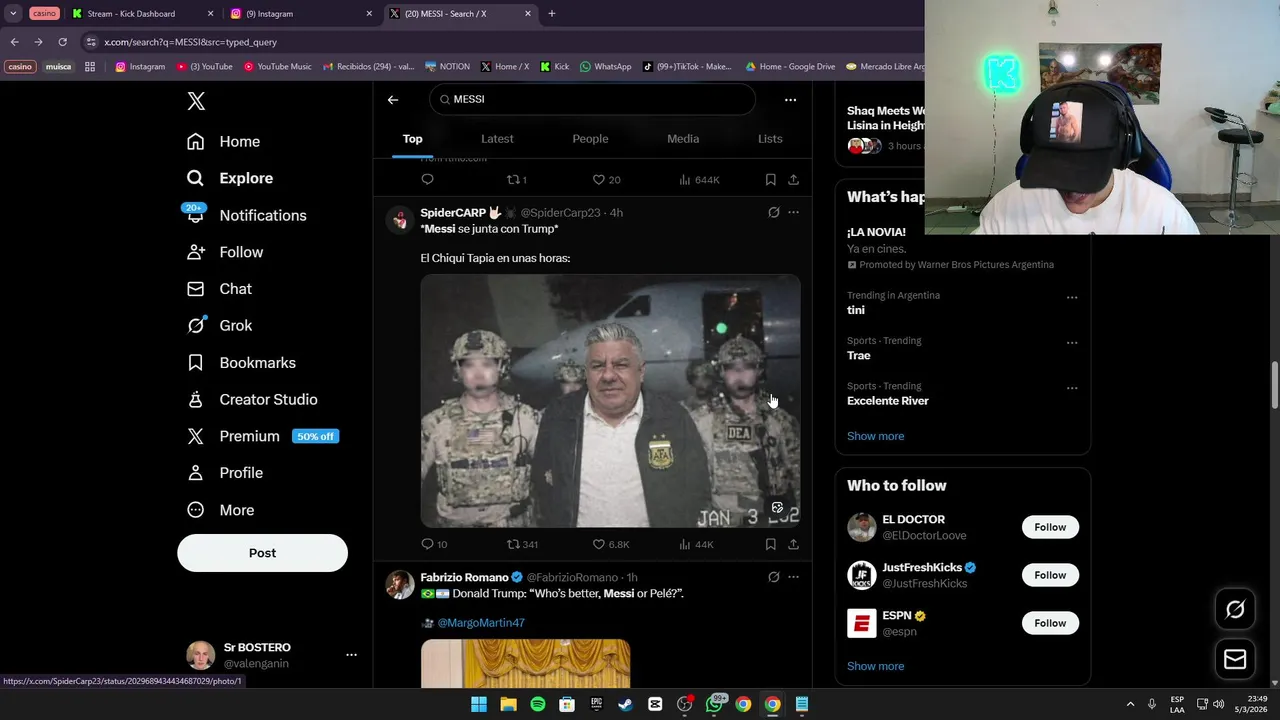This screenshot has height=720, width=1280.
Task: Open Bookmarks in the sidebar
Action: [x=241, y=363]
